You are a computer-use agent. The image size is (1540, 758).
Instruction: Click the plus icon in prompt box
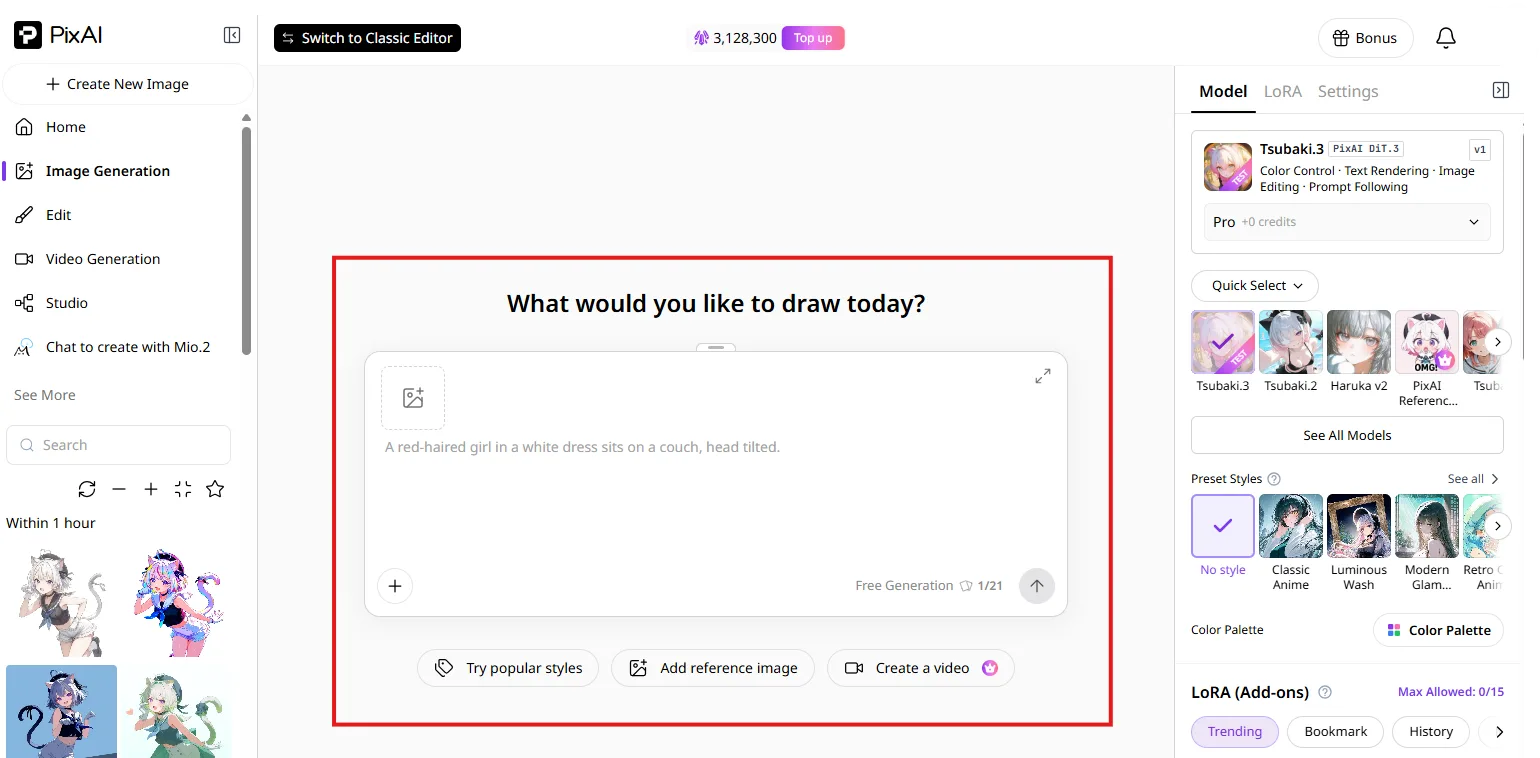pos(395,586)
